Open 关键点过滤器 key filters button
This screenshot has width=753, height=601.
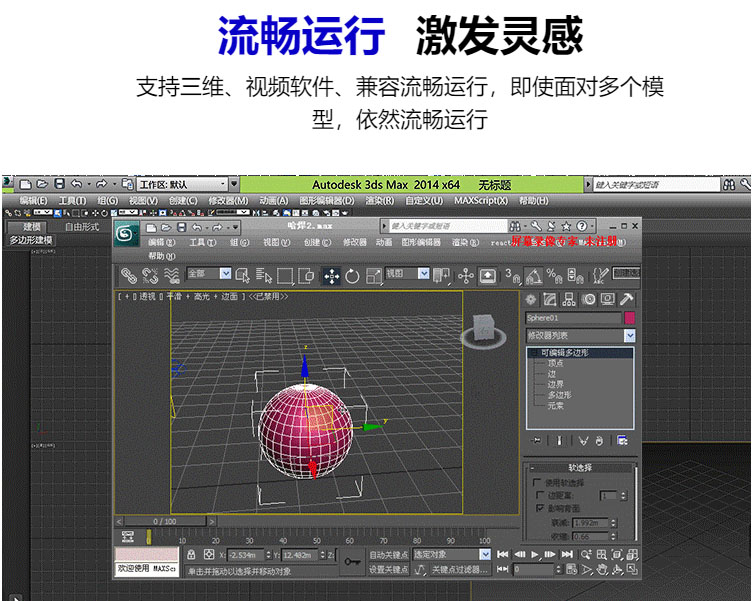460,569
